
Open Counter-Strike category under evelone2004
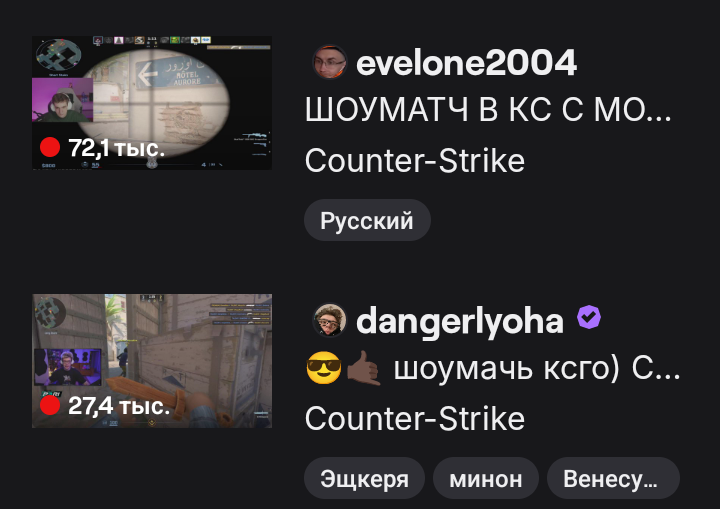pyautogui.click(x=415, y=161)
